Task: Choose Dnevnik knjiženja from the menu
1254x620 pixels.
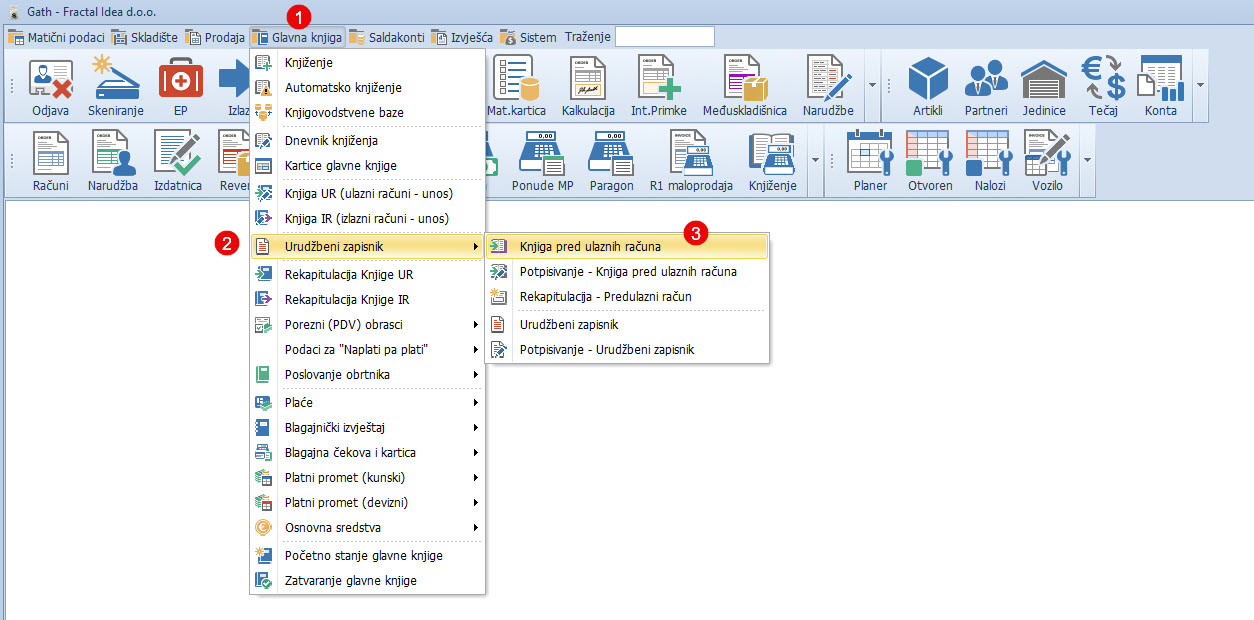Action: (x=331, y=141)
